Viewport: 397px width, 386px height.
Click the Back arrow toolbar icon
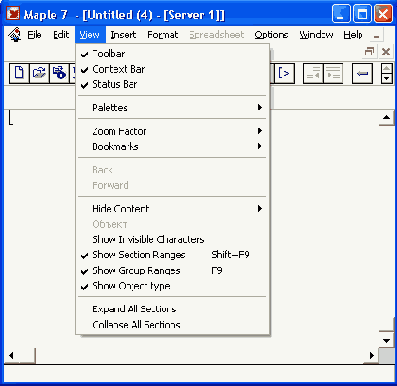point(362,73)
